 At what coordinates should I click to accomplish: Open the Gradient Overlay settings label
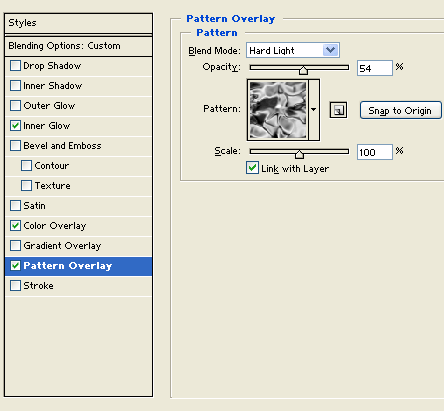[x=62, y=246]
